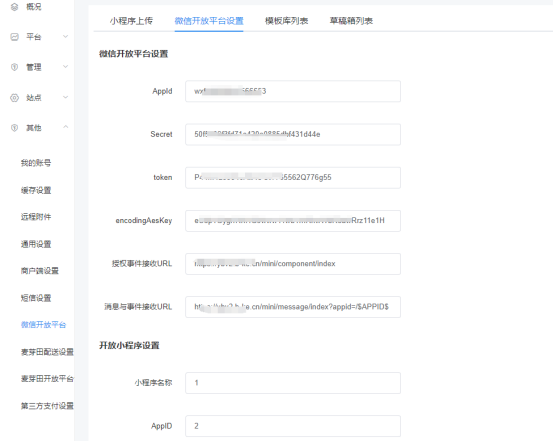
Task: Switch to the 小程序上传 tab
Action: click(x=131, y=21)
